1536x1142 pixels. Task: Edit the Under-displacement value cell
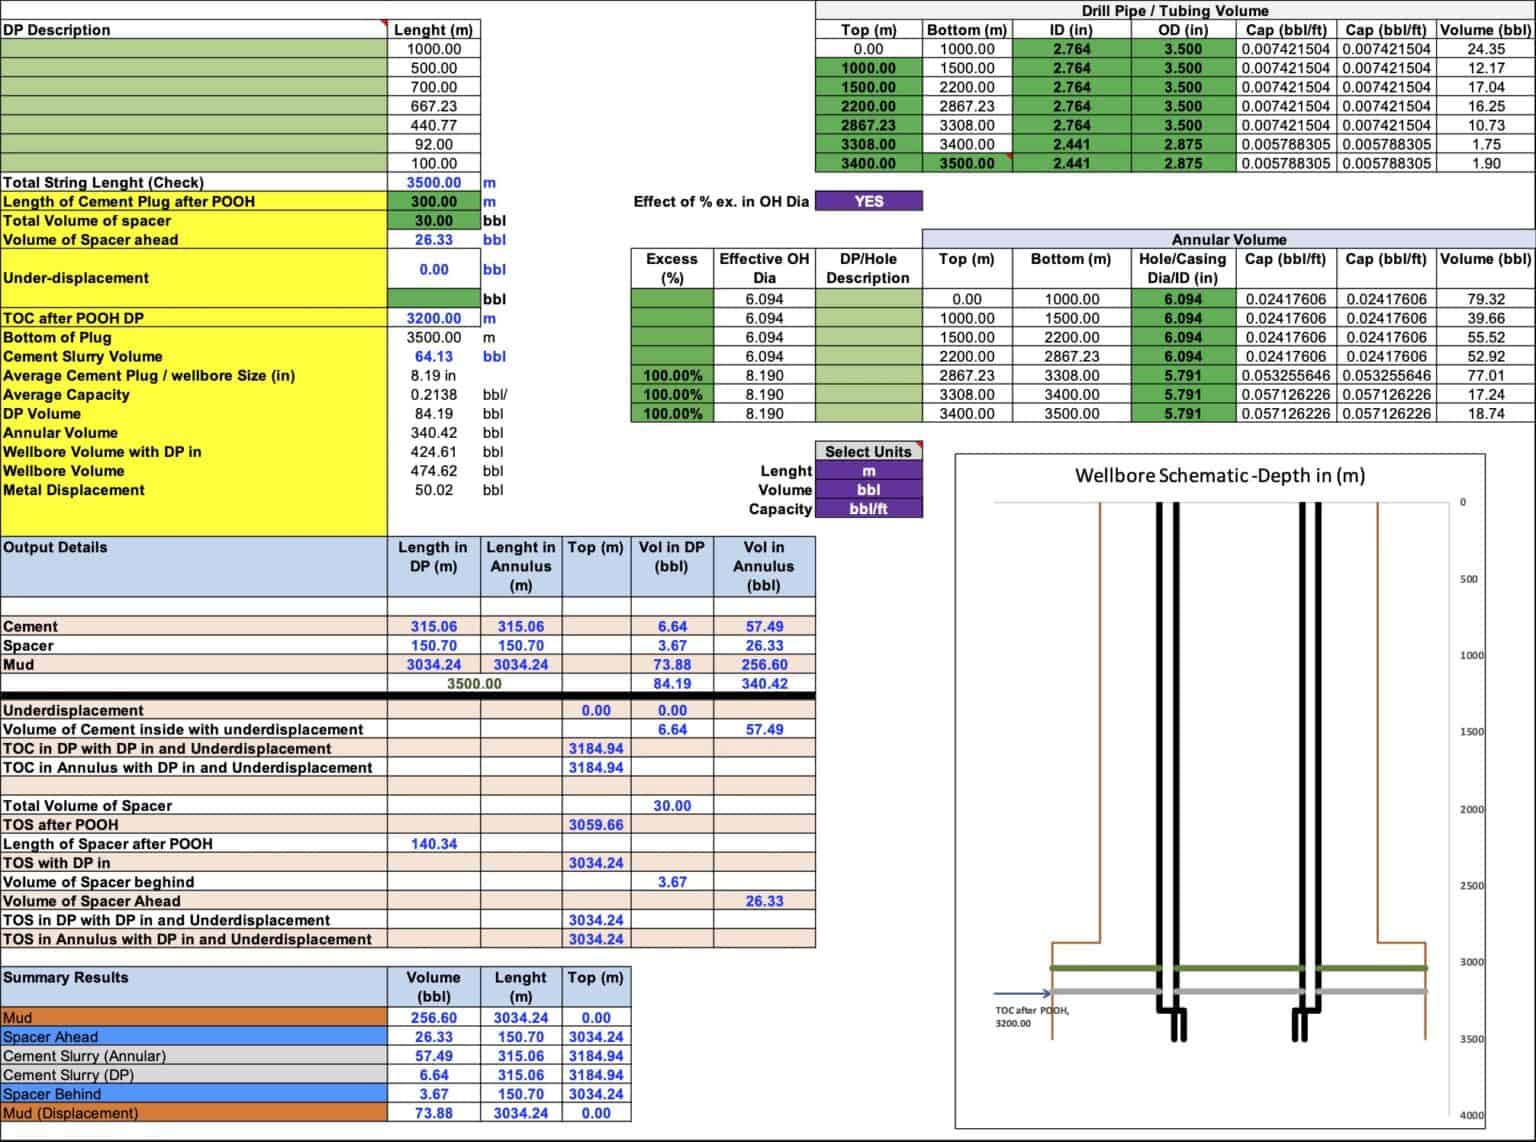point(434,268)
